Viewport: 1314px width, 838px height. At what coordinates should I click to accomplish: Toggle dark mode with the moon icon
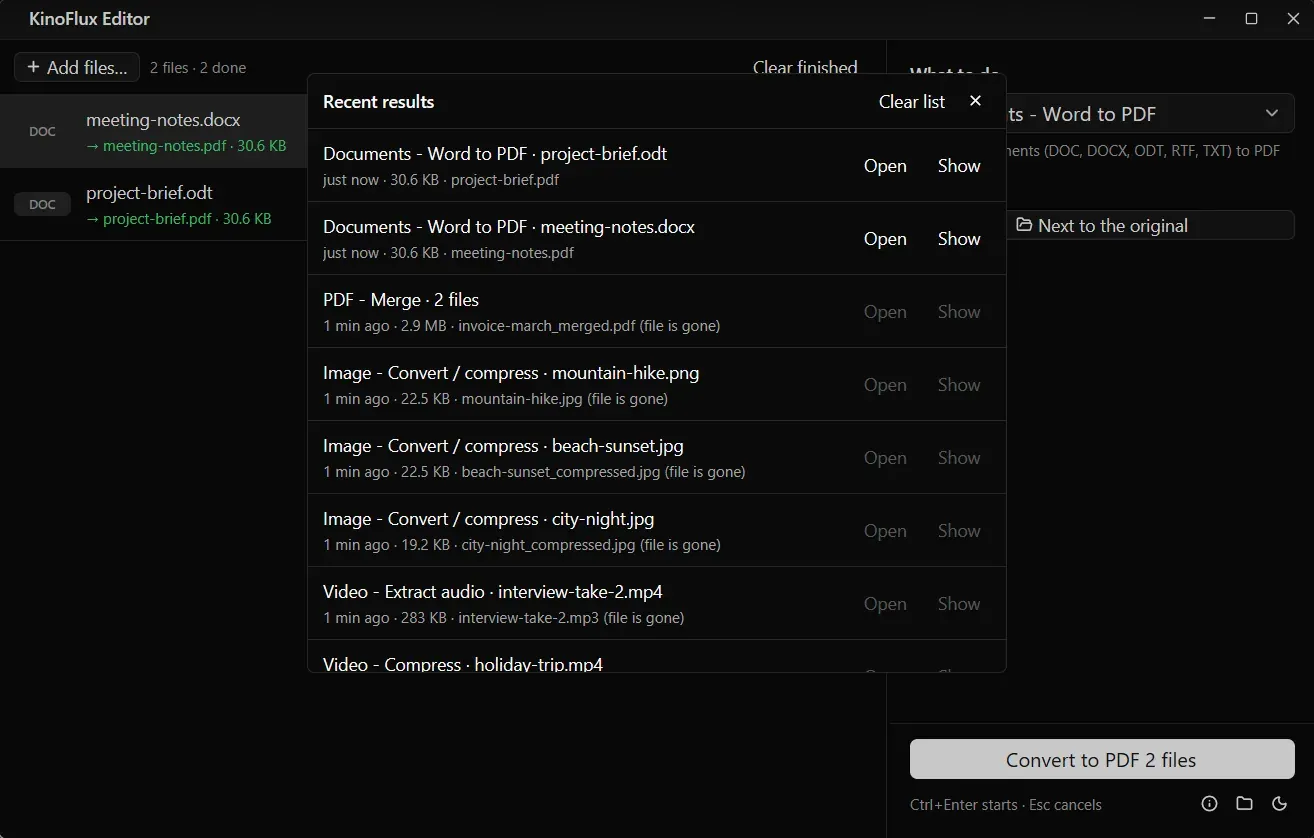pos(1279,804)
